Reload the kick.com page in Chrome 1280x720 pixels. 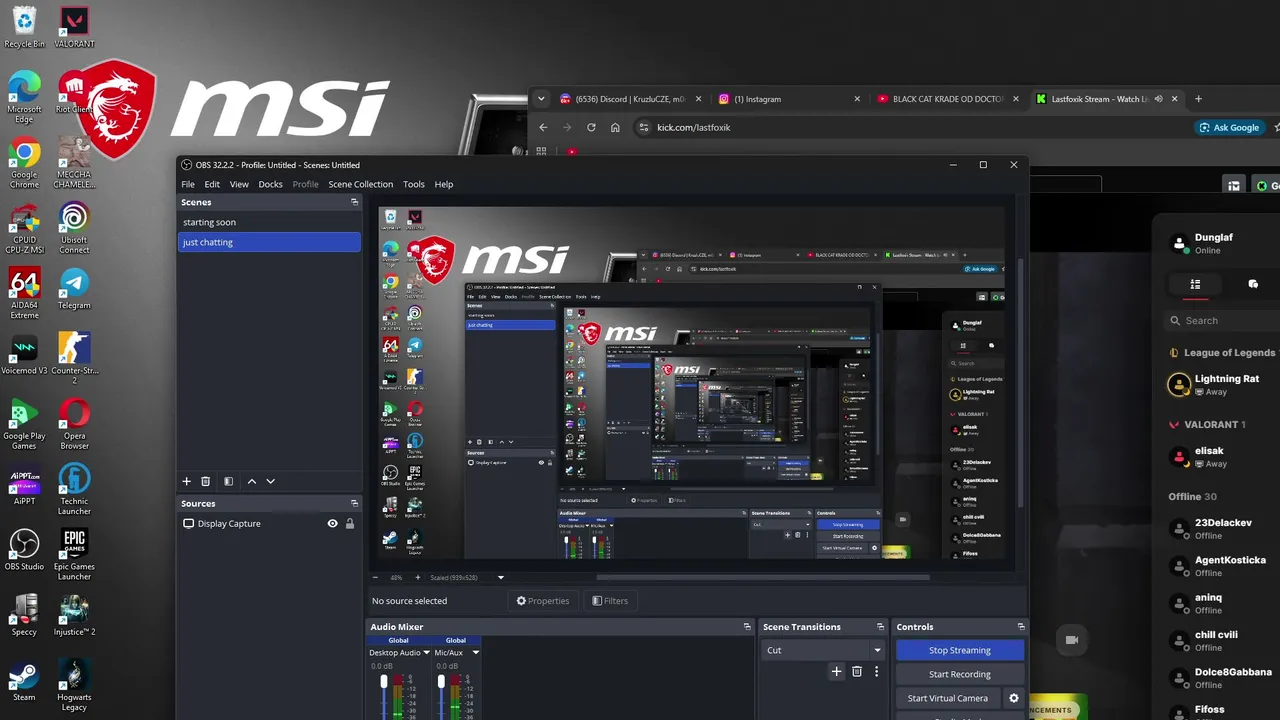591,127
